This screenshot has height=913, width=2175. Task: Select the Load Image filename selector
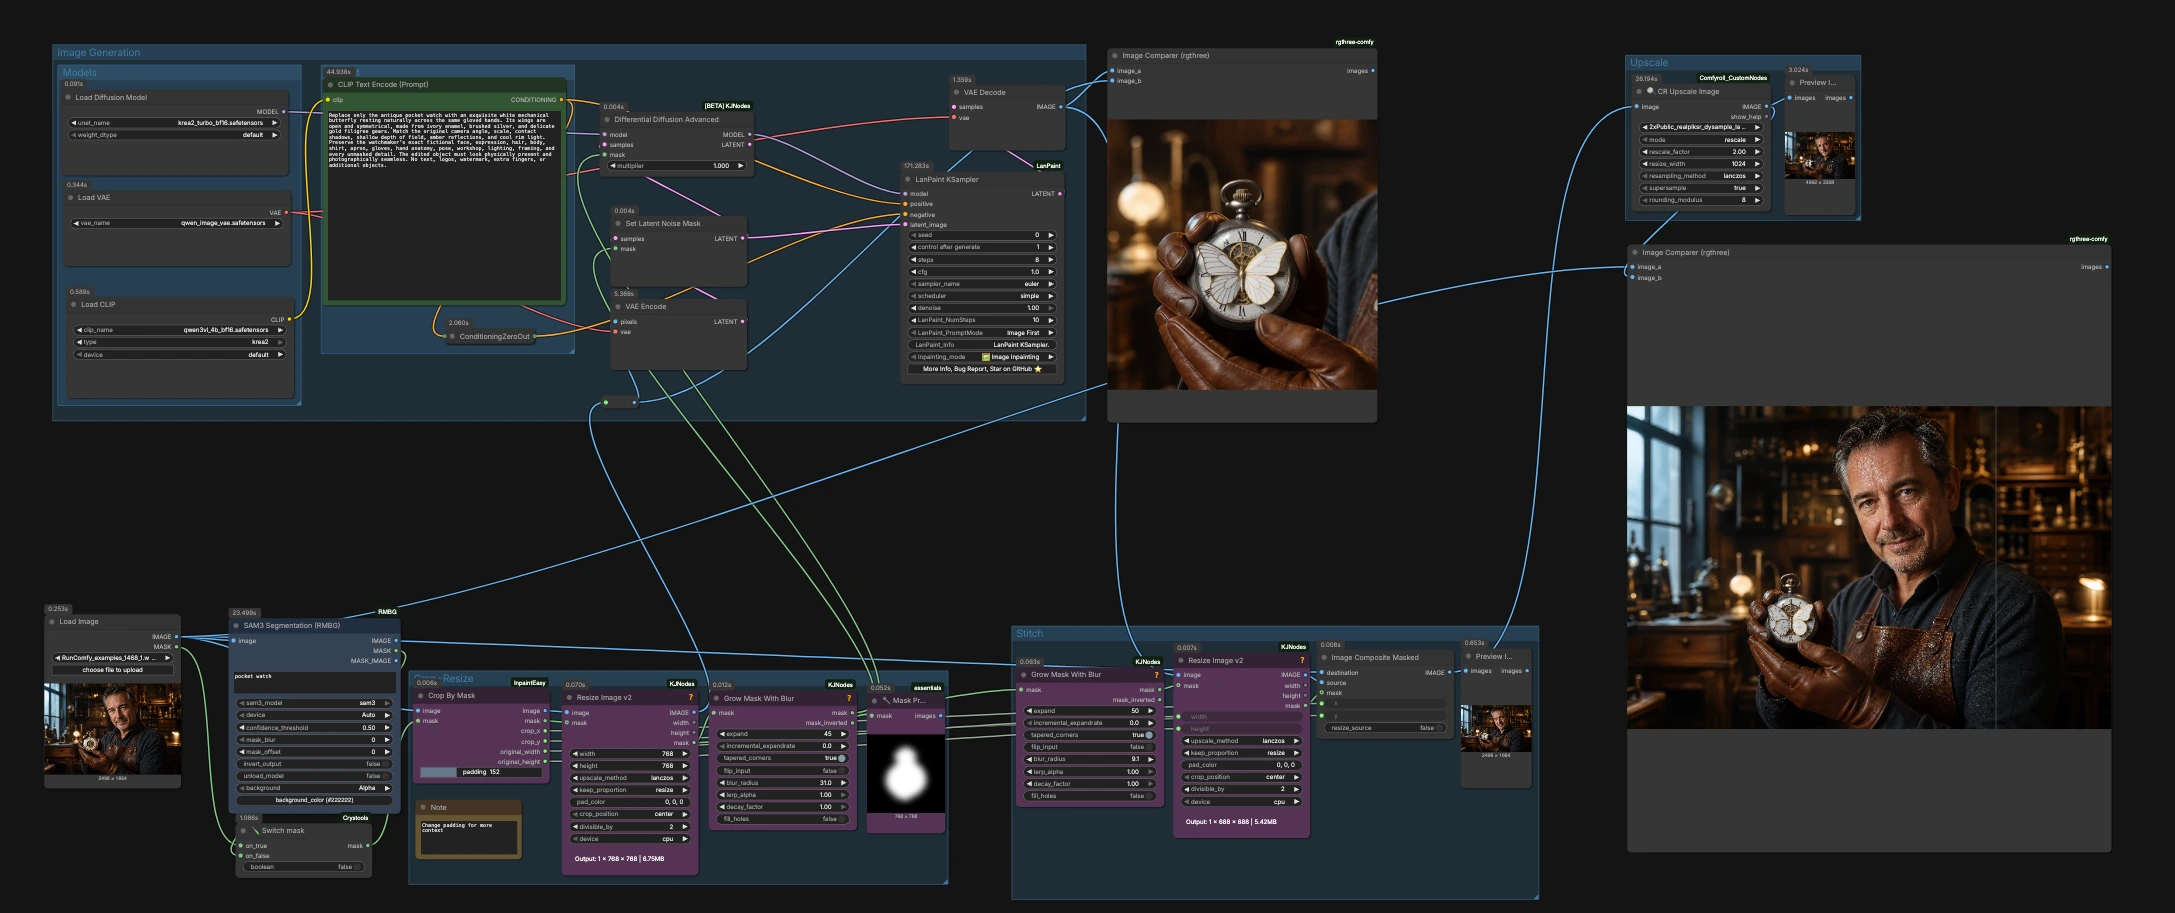pyautogui.click(x=112, y=658)
